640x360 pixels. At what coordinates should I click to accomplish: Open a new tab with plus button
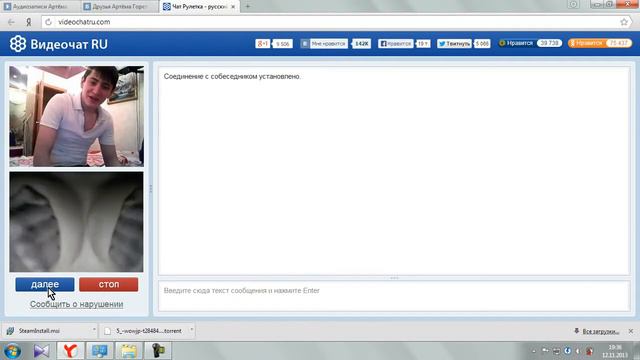247,7
